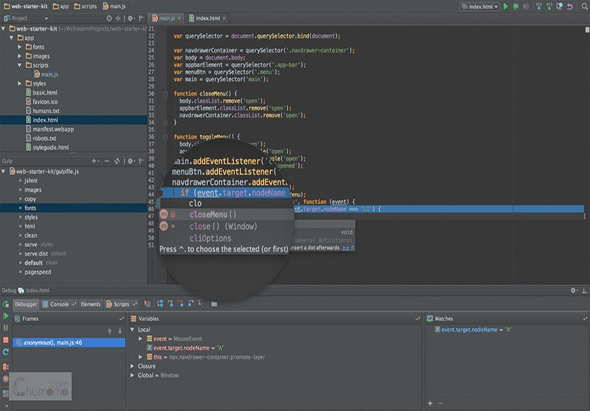
Task: Click Step Over icon in debugger toolbar
Action: (160, 304)
